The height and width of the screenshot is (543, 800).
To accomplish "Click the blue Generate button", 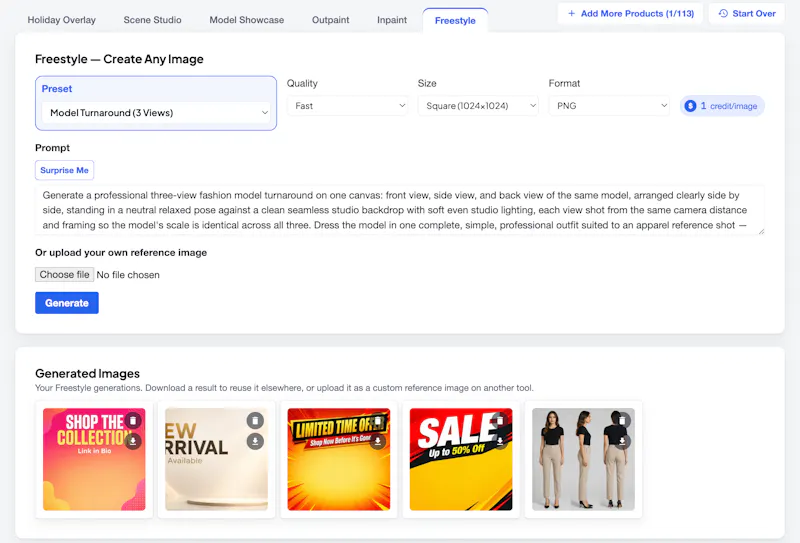I will tap(67, 303).
